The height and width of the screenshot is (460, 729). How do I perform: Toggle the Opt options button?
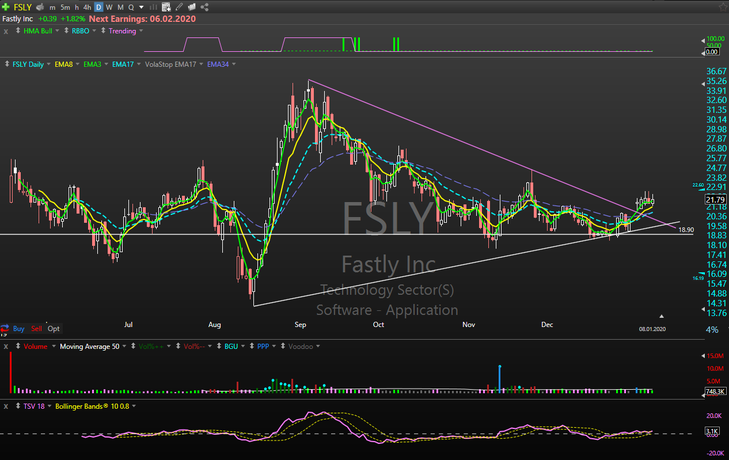tap(53, 329)
